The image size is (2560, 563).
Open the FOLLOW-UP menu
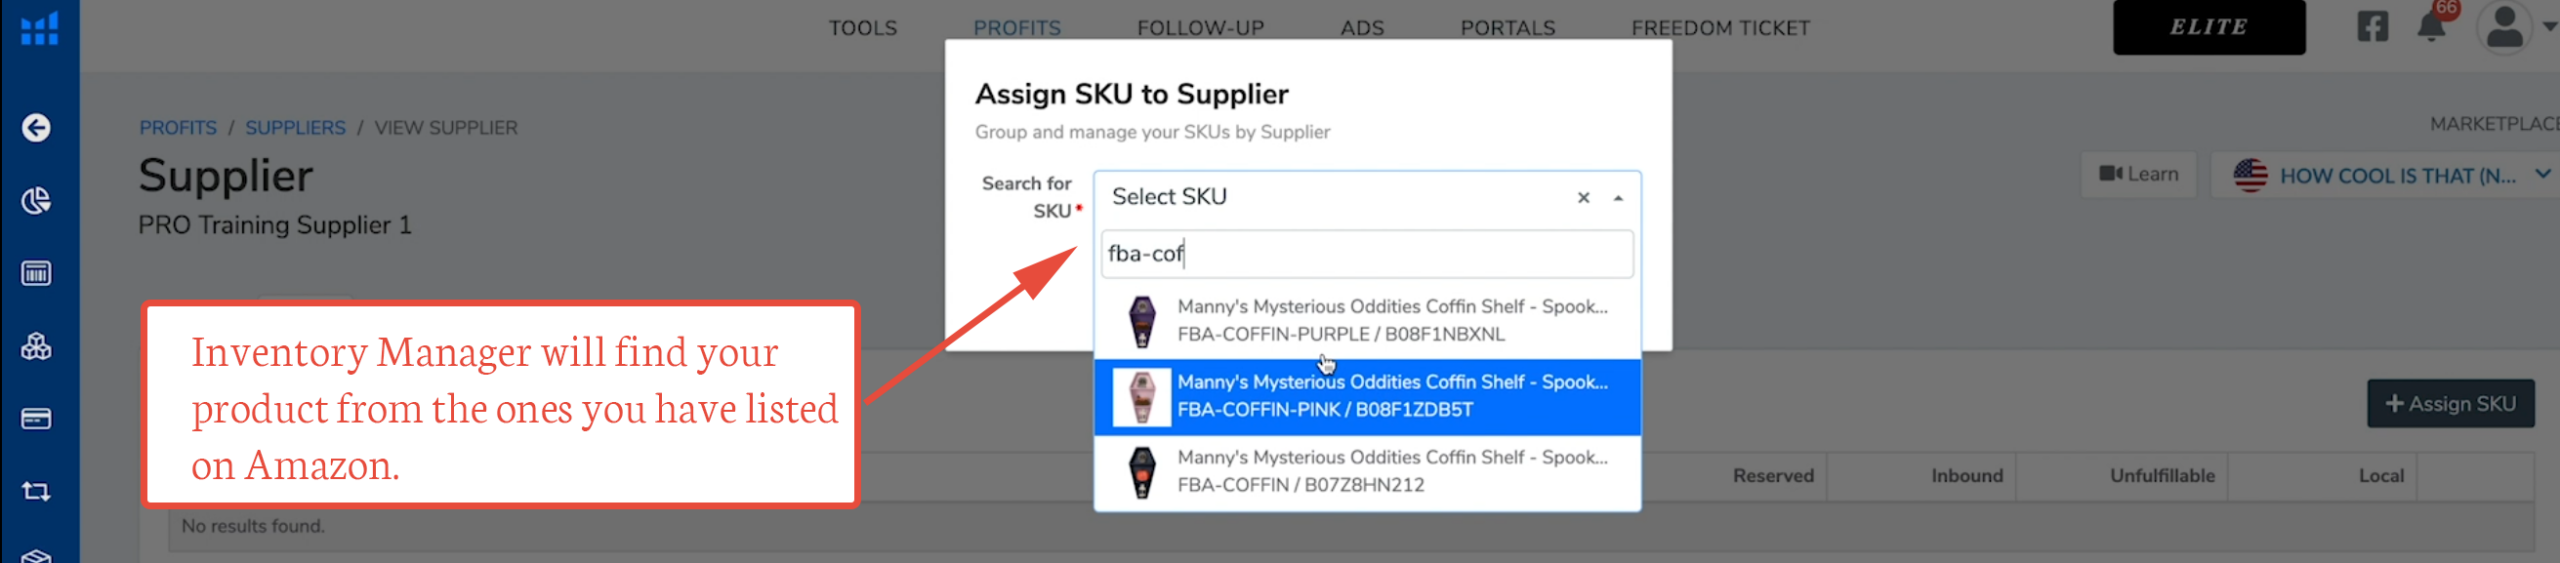tap(1200, 28)
